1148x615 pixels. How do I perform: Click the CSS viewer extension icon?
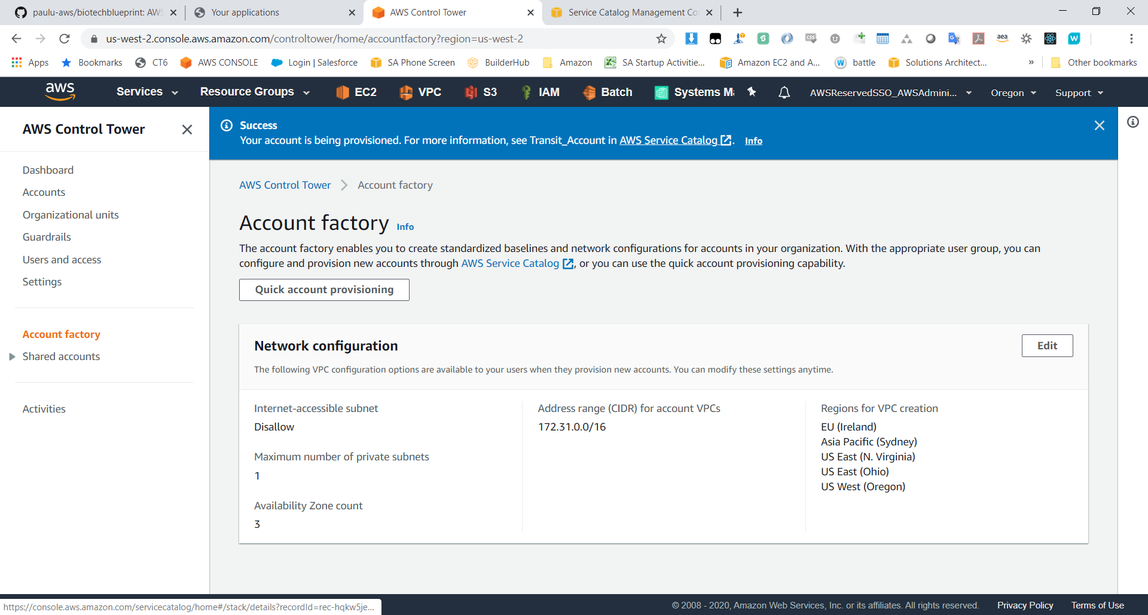click(811, 38)
